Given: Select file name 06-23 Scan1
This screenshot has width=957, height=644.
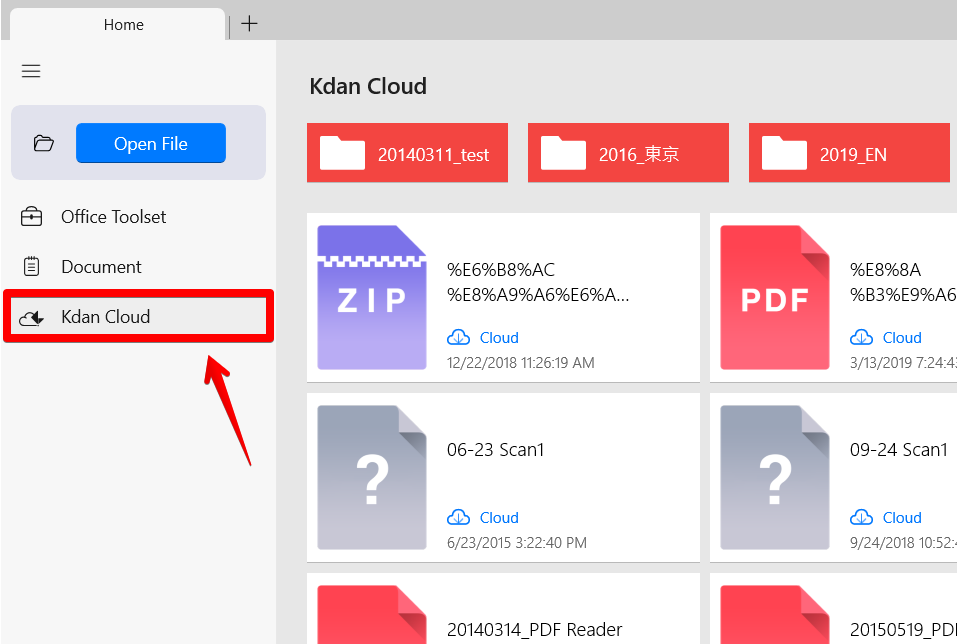Looking at the screenshot, I should pos(495,450).
